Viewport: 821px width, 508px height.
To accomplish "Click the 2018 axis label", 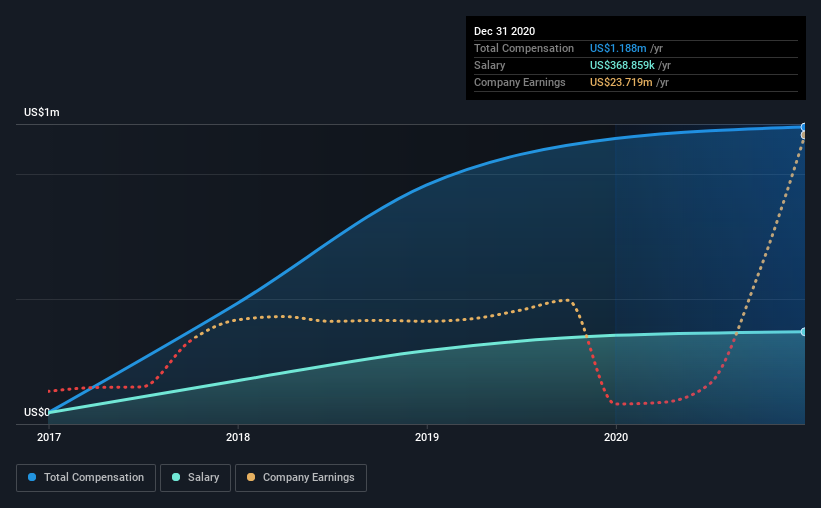I will click(x=238, y=437).
